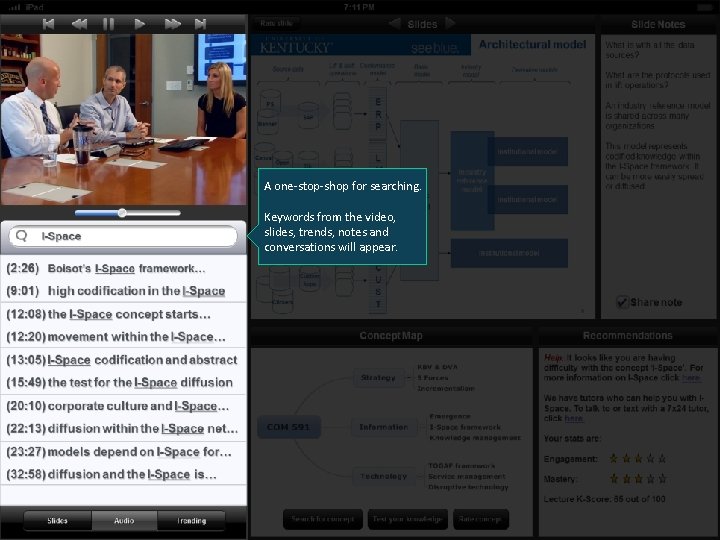This screenshot has height=540, width=720.
Task: Open 32:58 'diffusion and the I-Space is' result
Action: coord(123,474)
